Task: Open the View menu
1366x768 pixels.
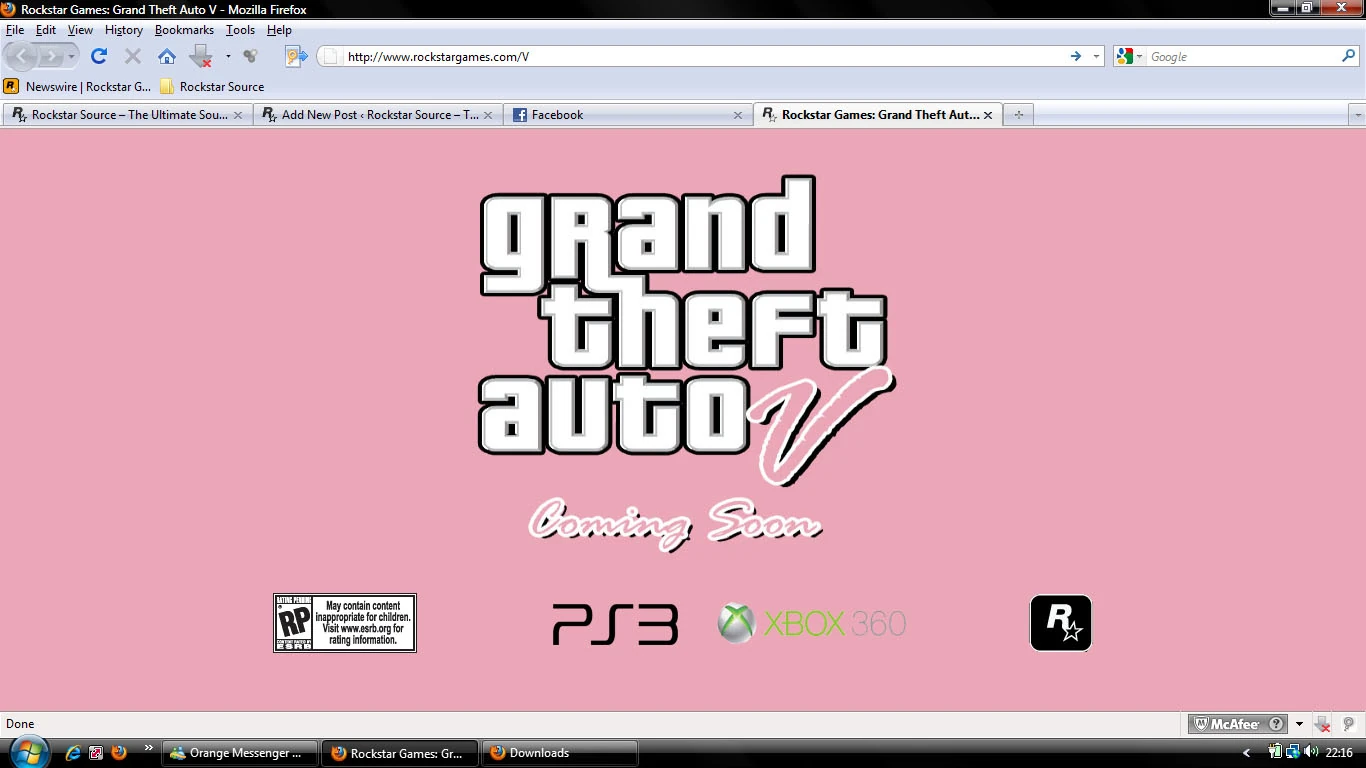Action: coord(80,30)
